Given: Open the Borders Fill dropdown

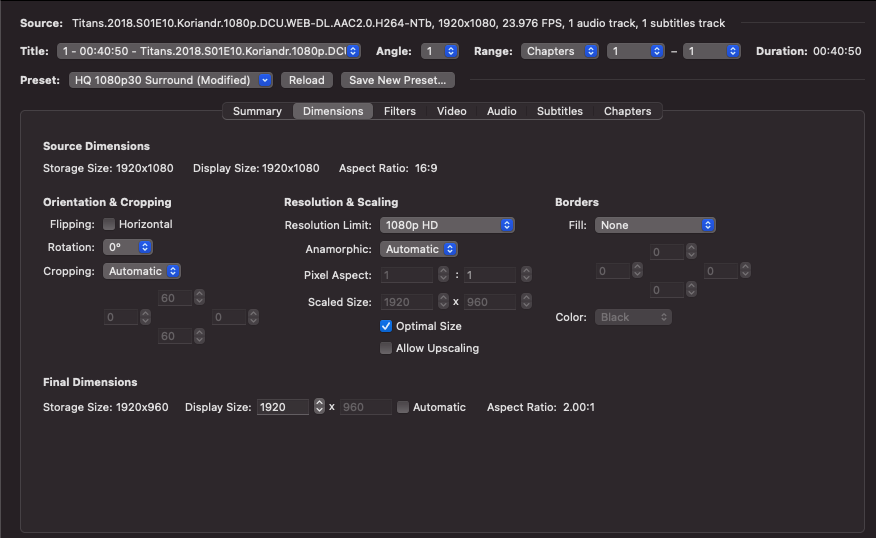Looking at the screenshot, I should coord(655,225).
